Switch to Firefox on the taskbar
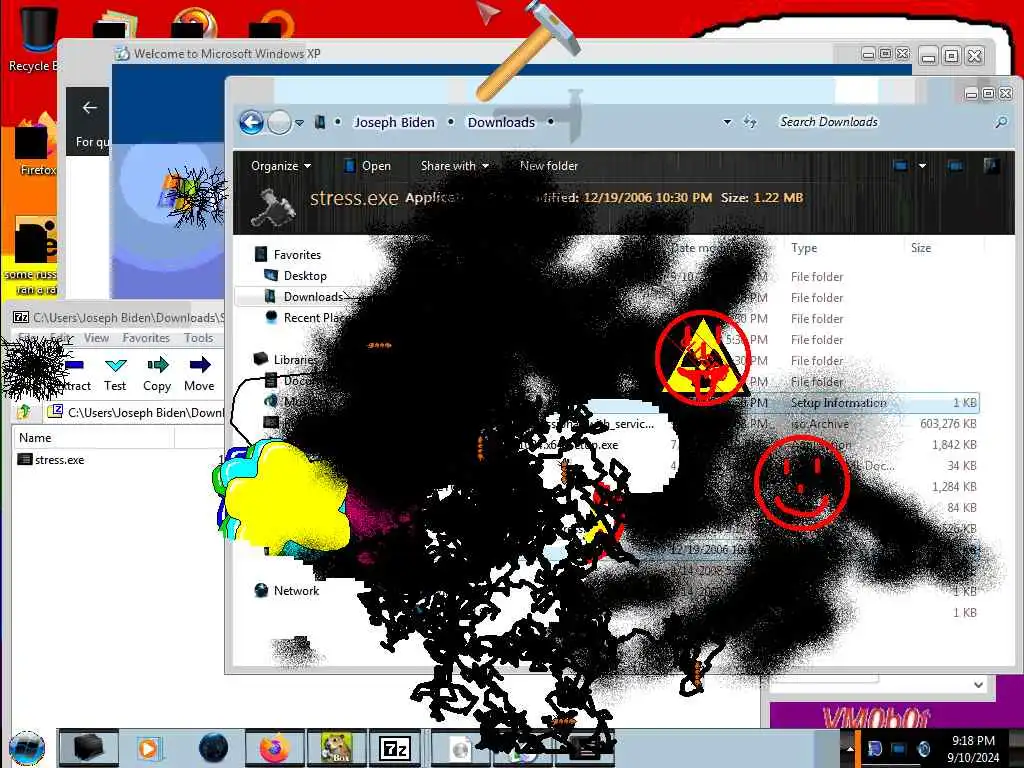Image resolution: width=1024 pixels, height=768 pixels. pos(274,748)
